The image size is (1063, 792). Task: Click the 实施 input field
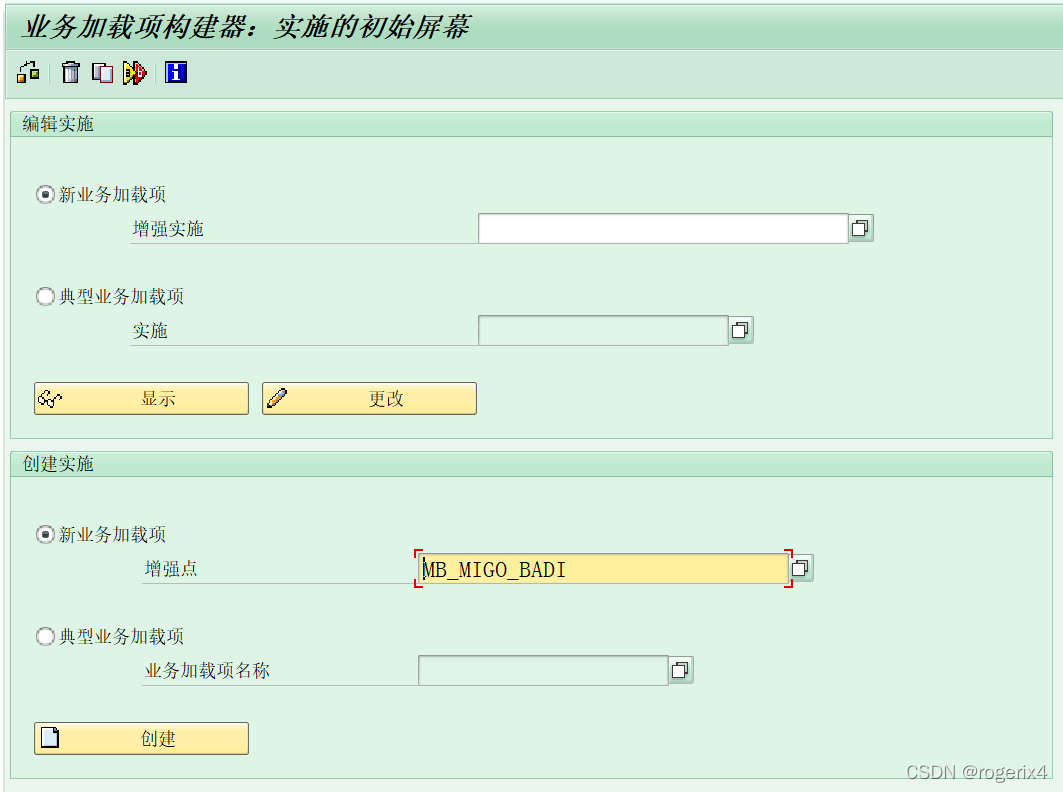point(600,330)
